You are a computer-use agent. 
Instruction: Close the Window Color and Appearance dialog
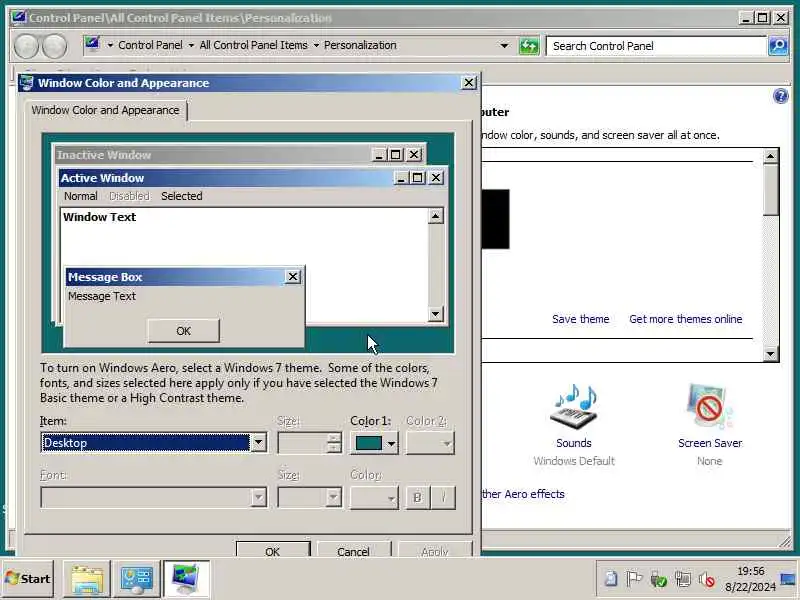[x=469, y=83]
